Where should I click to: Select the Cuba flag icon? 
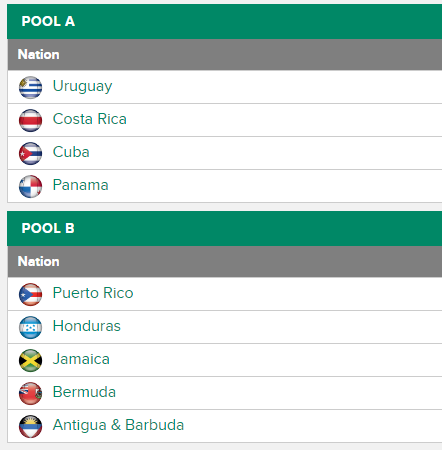30,153
